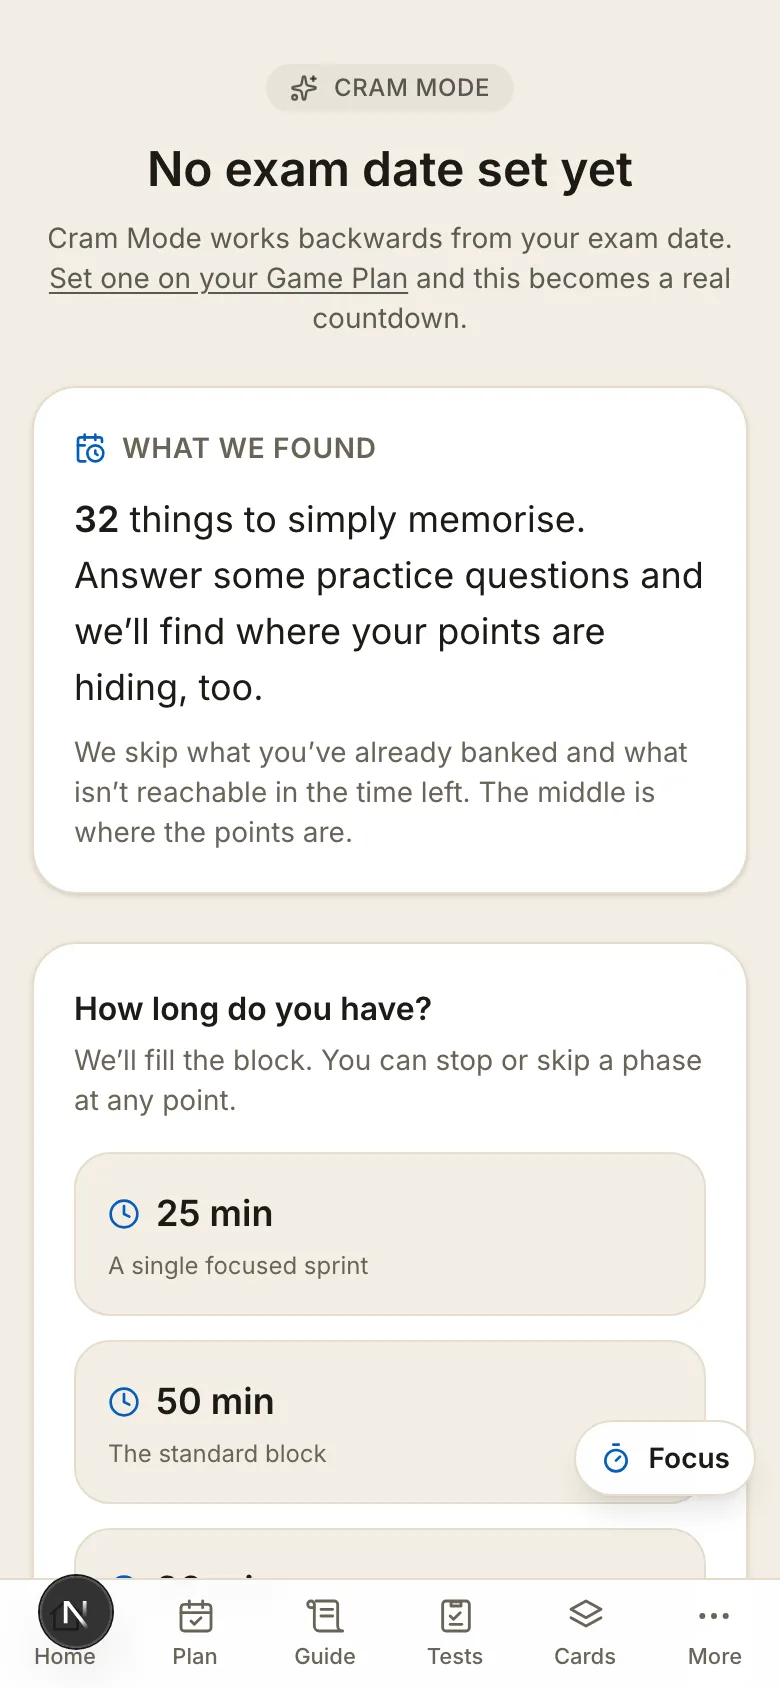Click the What We Found summary card
The height and width of the screenshot is (1688, 780).
click(x=390, y=640)
